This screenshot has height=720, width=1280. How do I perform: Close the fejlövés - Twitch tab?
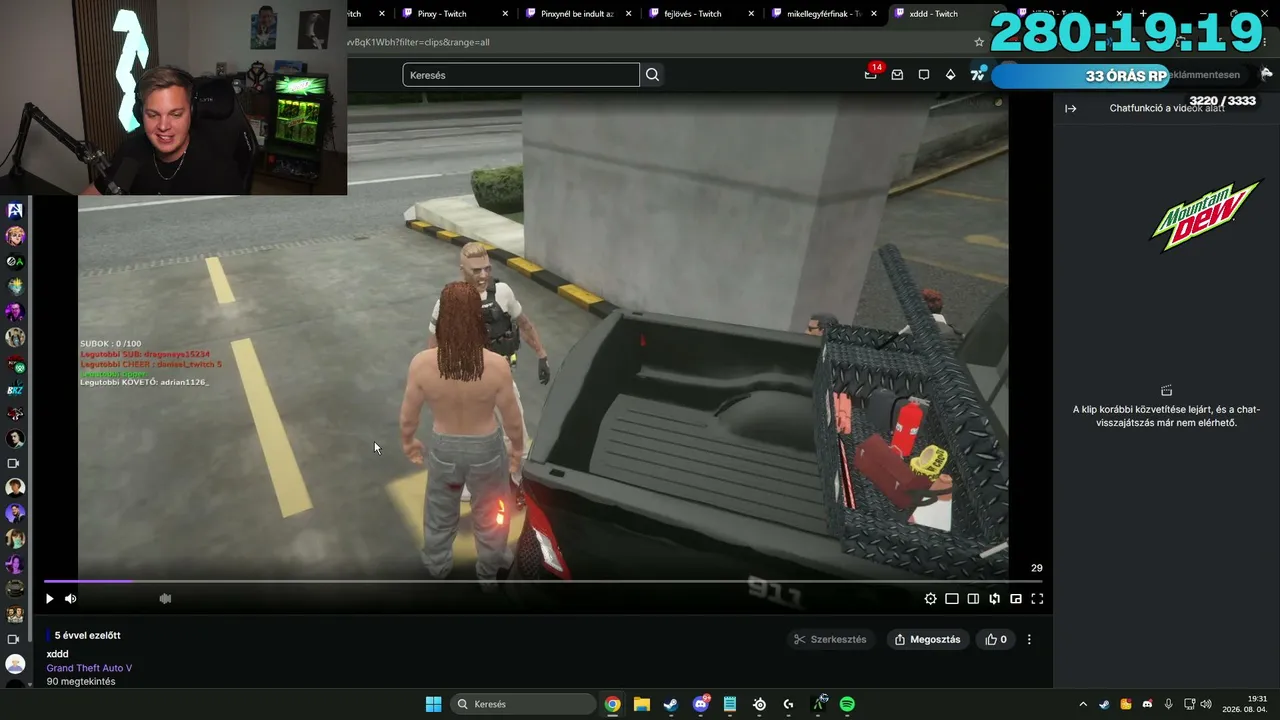click(x=751, y=14)
